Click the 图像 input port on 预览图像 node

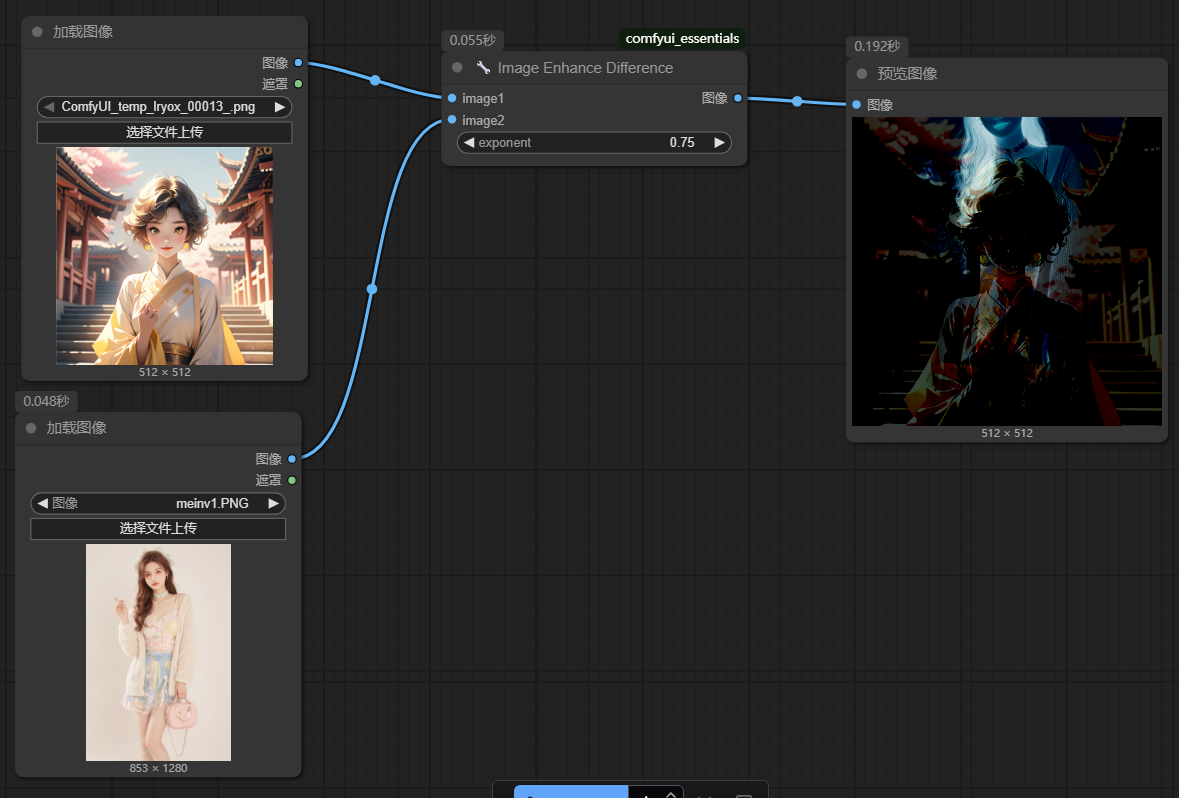click(857, 105)
